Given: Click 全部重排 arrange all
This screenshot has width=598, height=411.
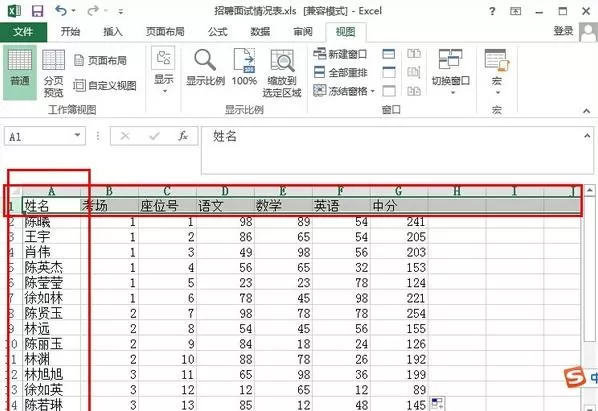Looking at the screenshot, I should pos(341,72).
